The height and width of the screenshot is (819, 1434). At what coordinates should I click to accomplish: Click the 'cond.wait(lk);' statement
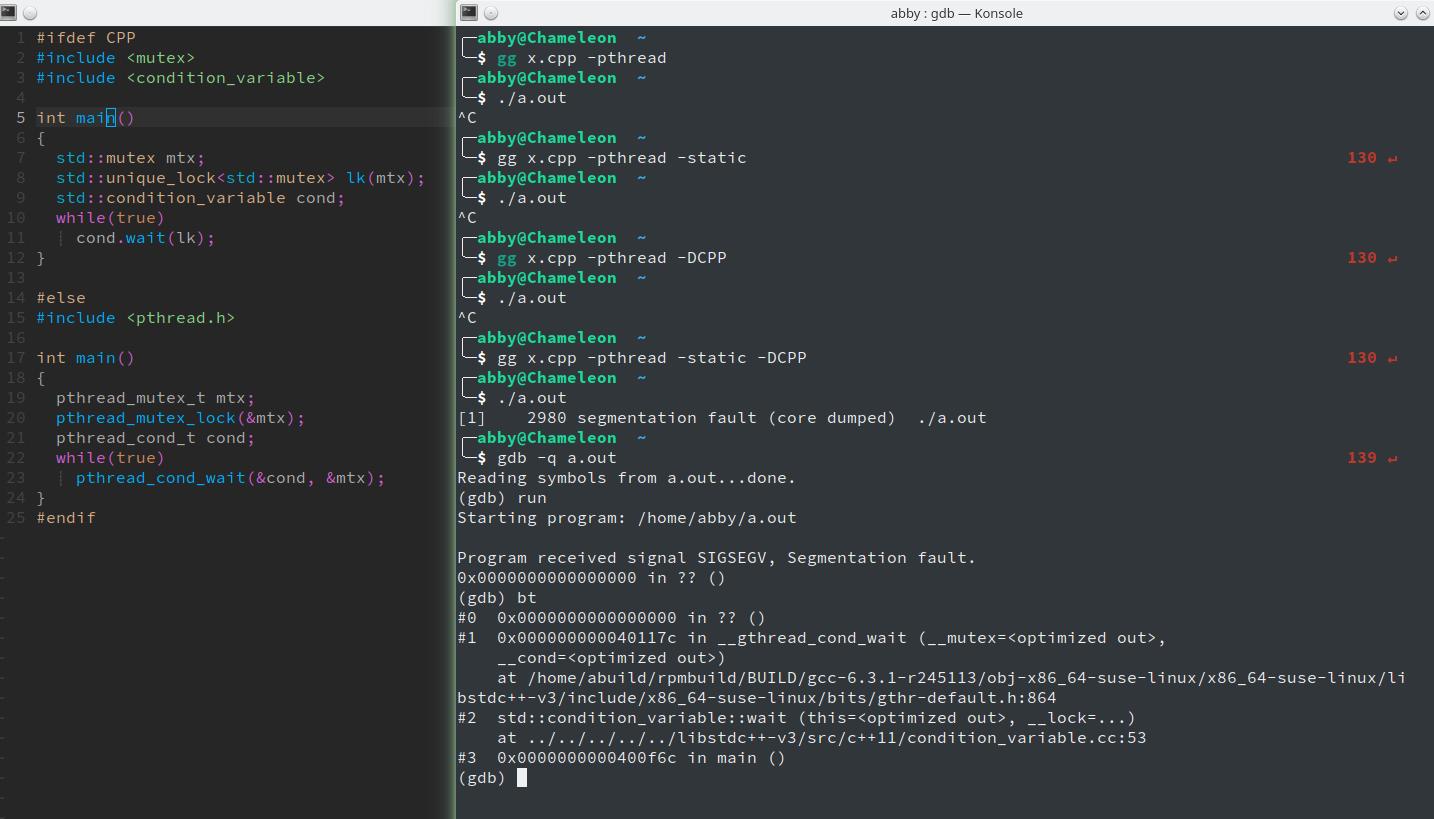pyautogui.click(x=146, y=238)
